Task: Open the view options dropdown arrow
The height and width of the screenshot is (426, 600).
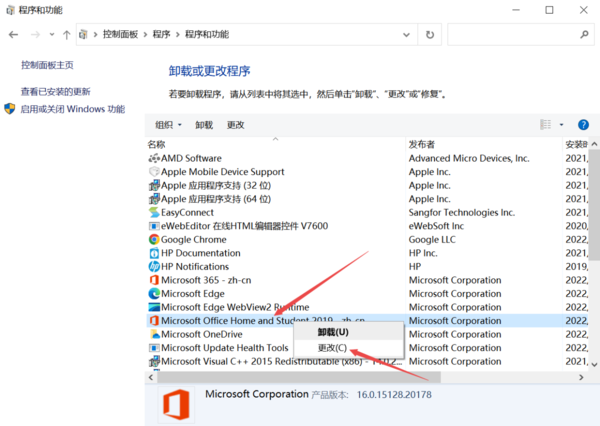Action: click(x=561, y=125)
